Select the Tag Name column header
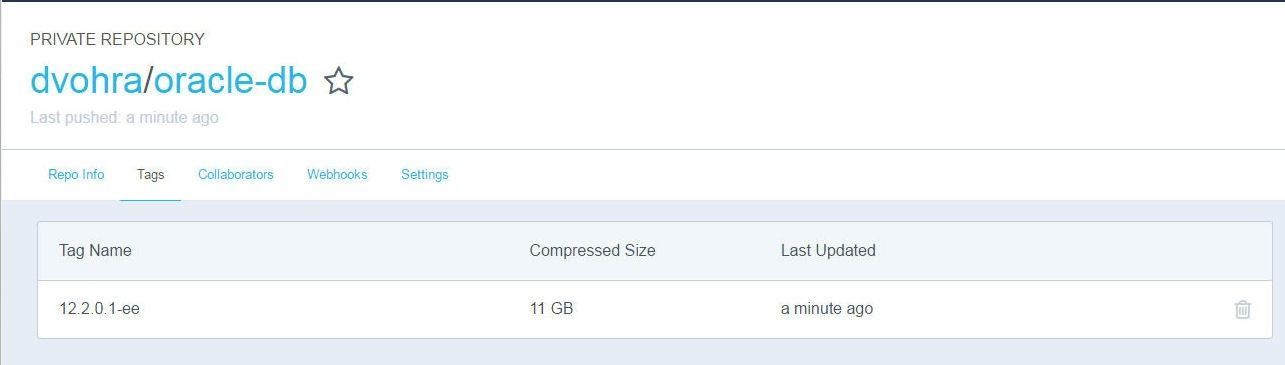 click(95, 250)
